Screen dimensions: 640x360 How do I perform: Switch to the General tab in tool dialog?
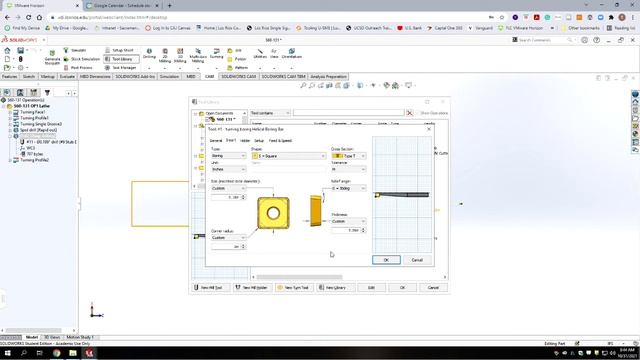(x=216, y=140)
